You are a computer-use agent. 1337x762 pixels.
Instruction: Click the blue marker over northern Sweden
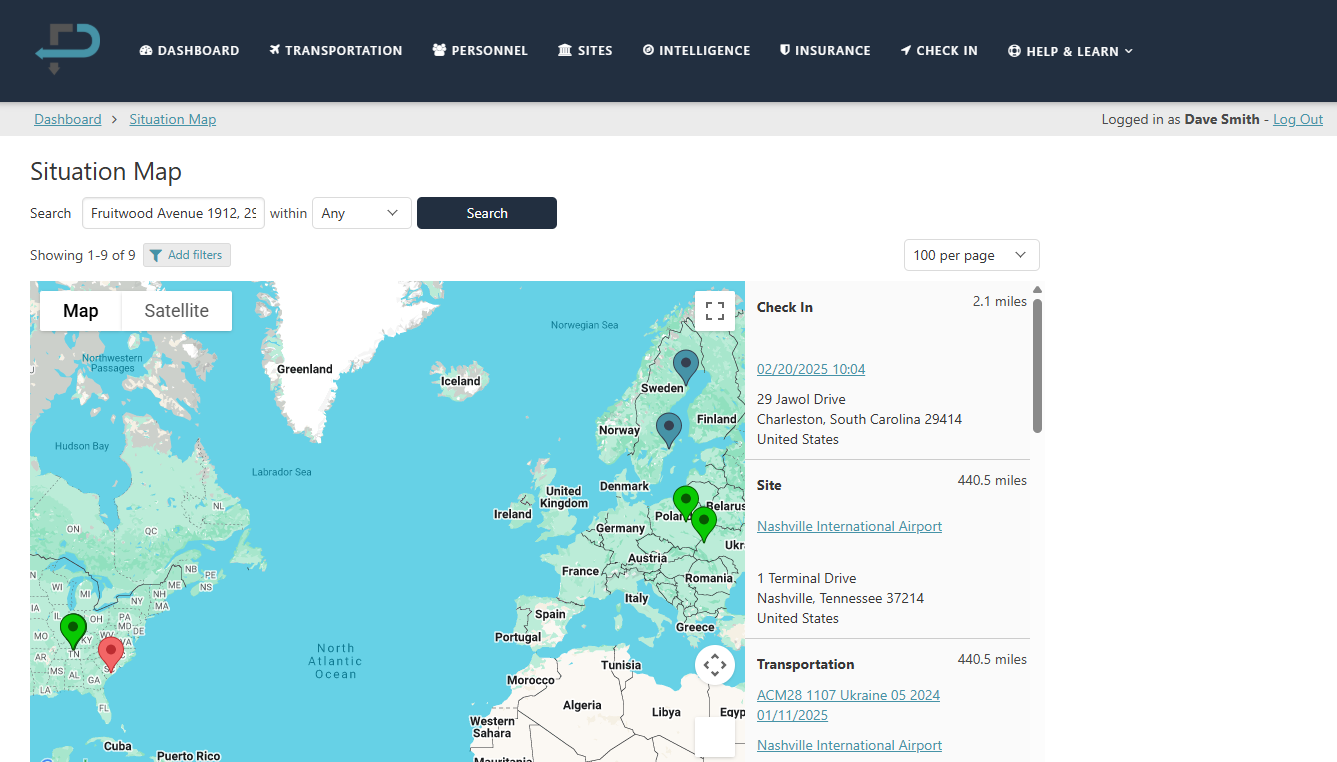(685, 366)
